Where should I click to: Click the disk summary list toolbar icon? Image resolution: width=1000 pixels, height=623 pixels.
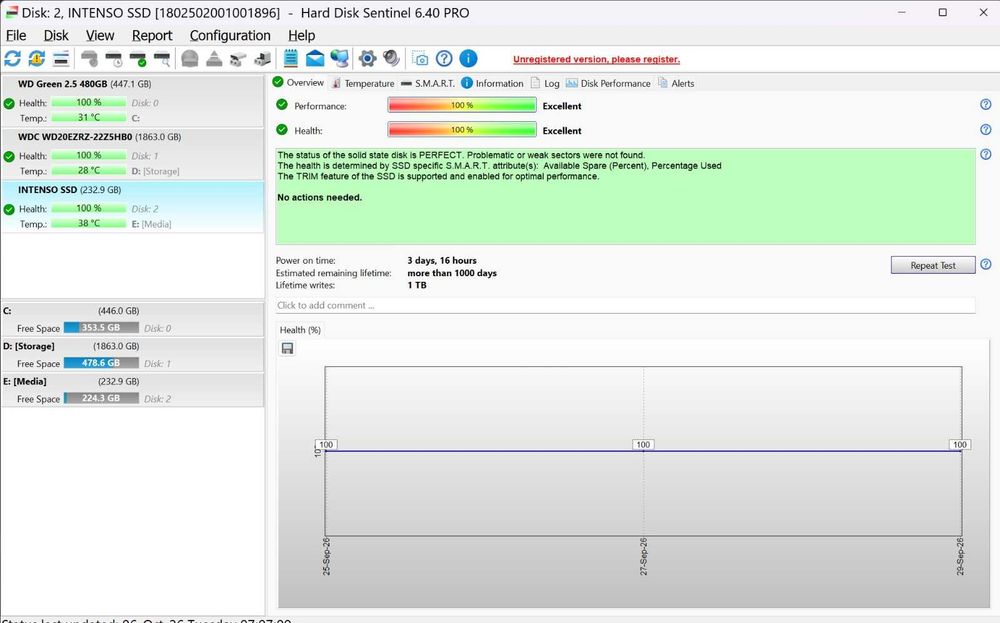[61, 59]
